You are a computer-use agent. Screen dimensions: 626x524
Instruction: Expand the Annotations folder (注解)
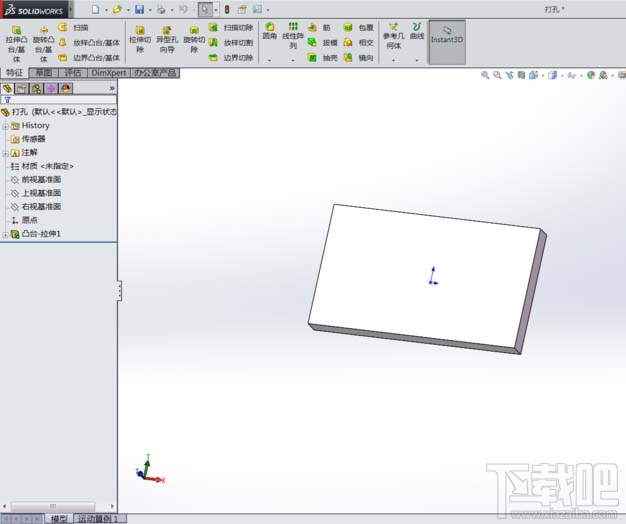(x=5, y=153)
